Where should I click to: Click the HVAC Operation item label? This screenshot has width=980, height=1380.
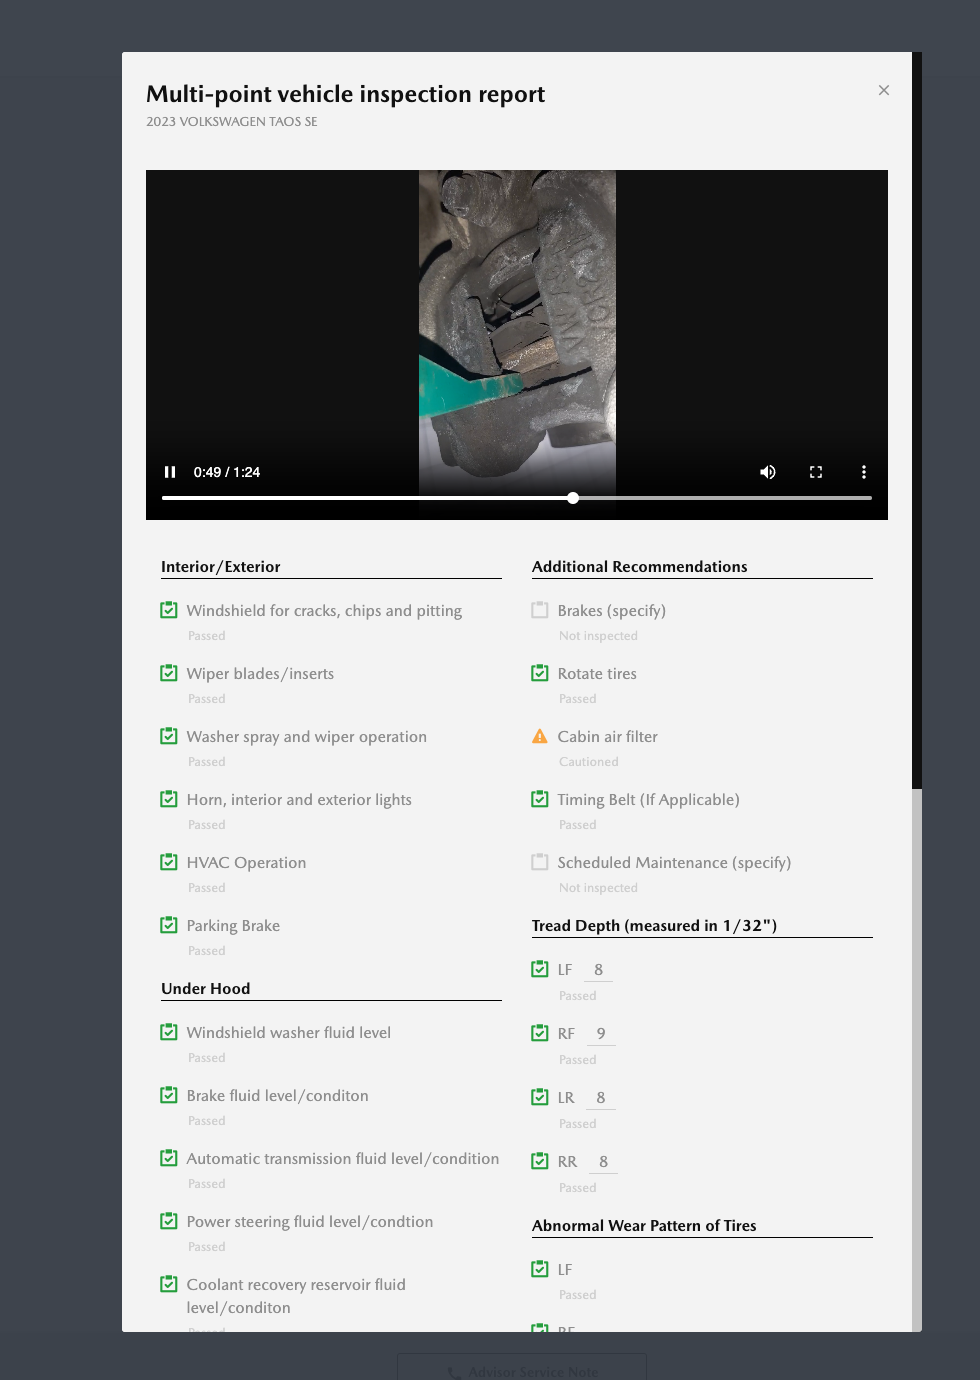point(246,863)
